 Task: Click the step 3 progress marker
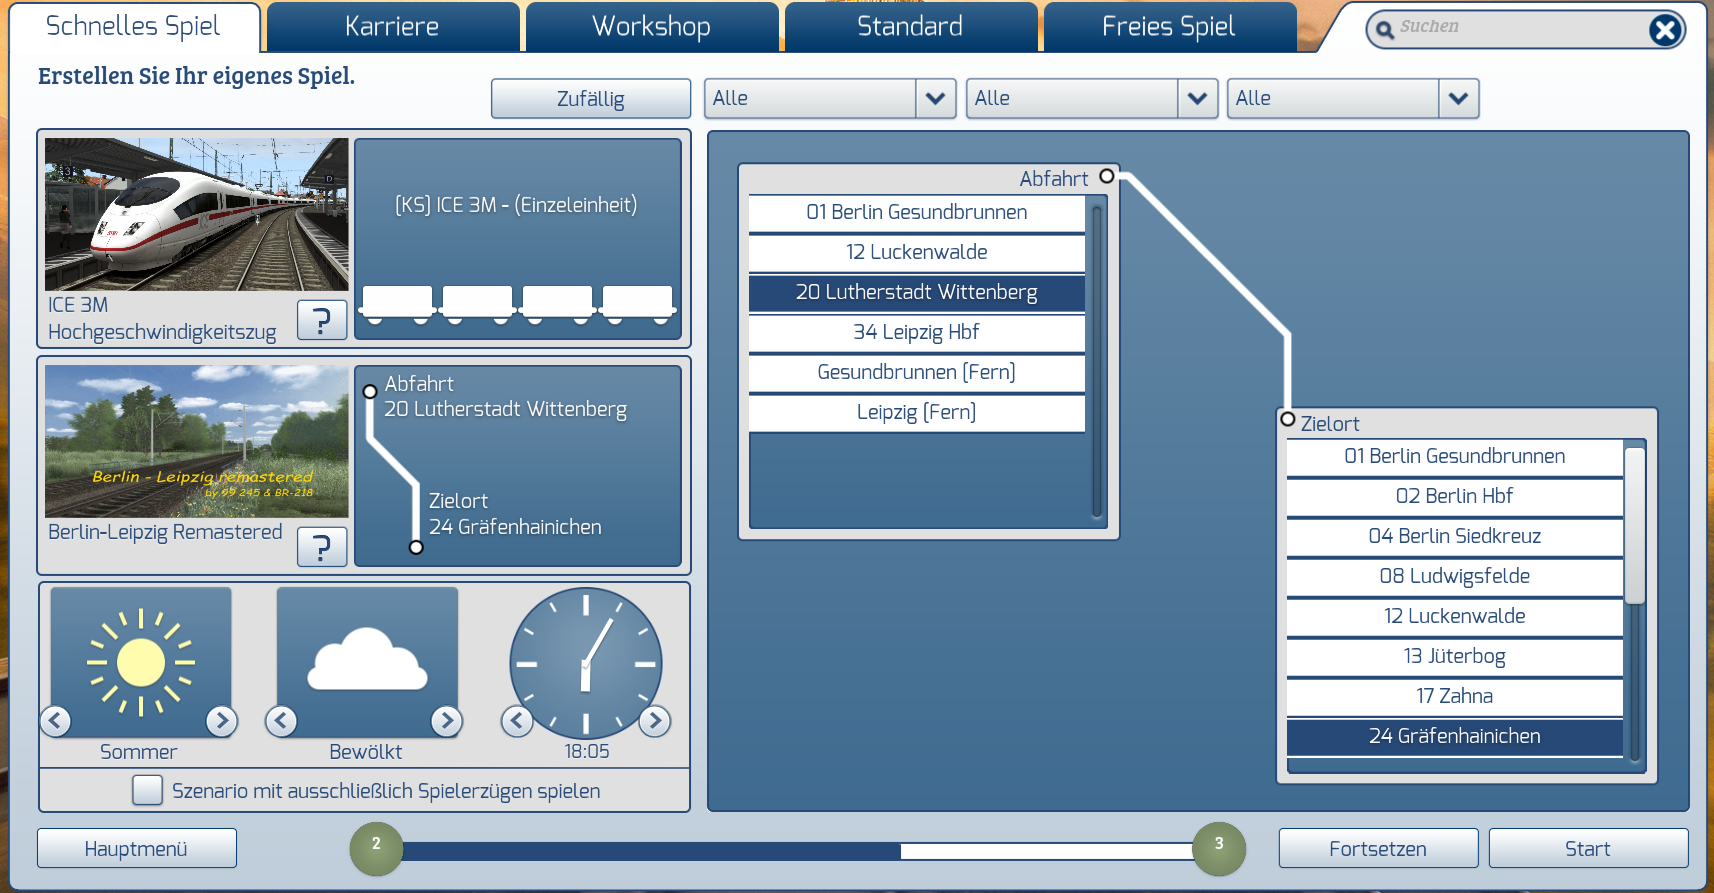tap(1219, 848)
